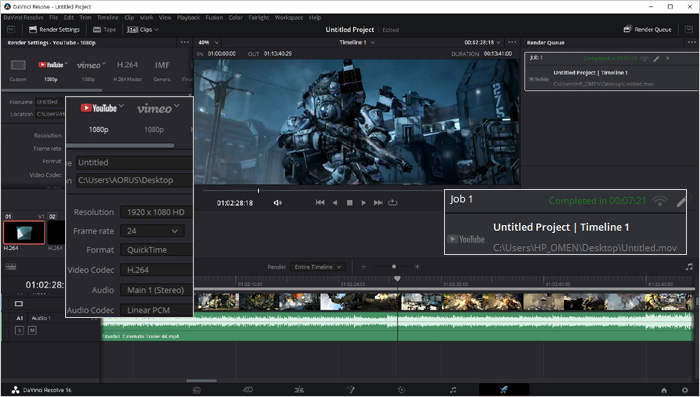
Task: Stop playback in the viewer
Action: tap(350, 203)
